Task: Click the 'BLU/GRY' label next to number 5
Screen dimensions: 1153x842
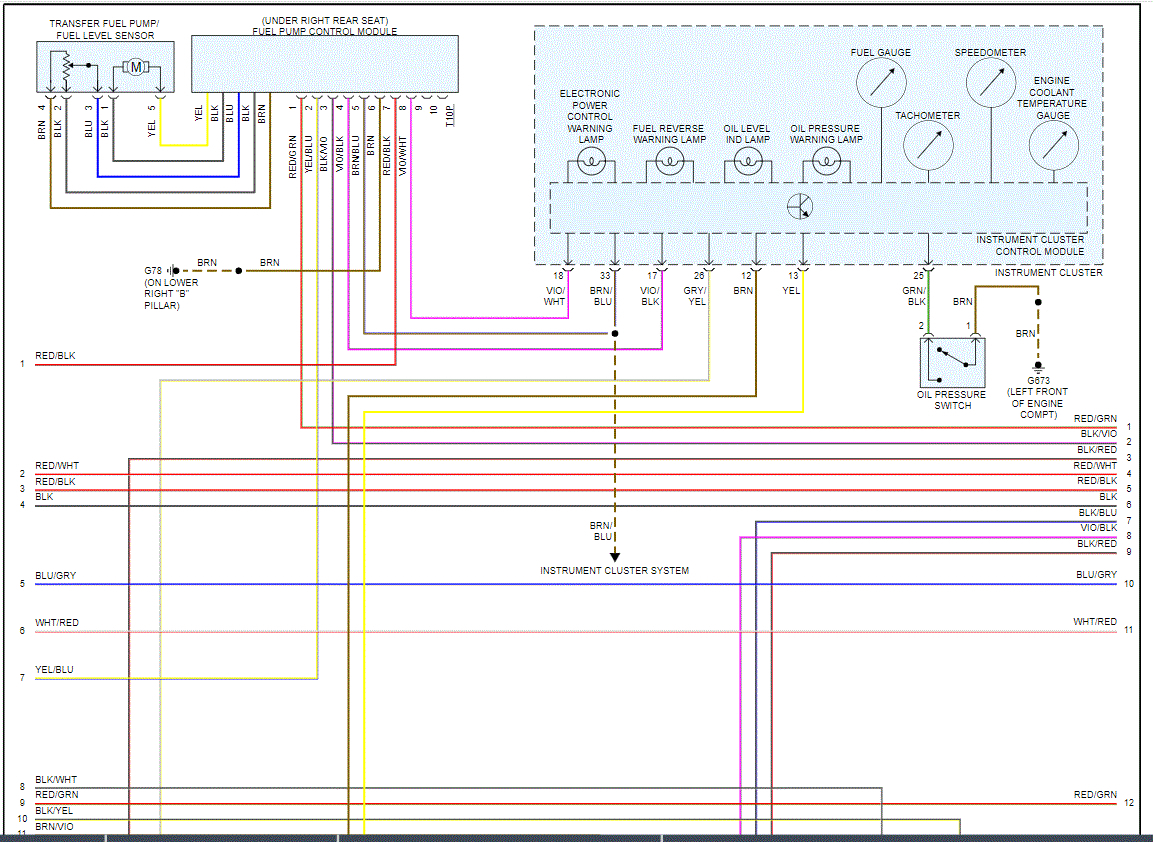Action: (55, 576)
